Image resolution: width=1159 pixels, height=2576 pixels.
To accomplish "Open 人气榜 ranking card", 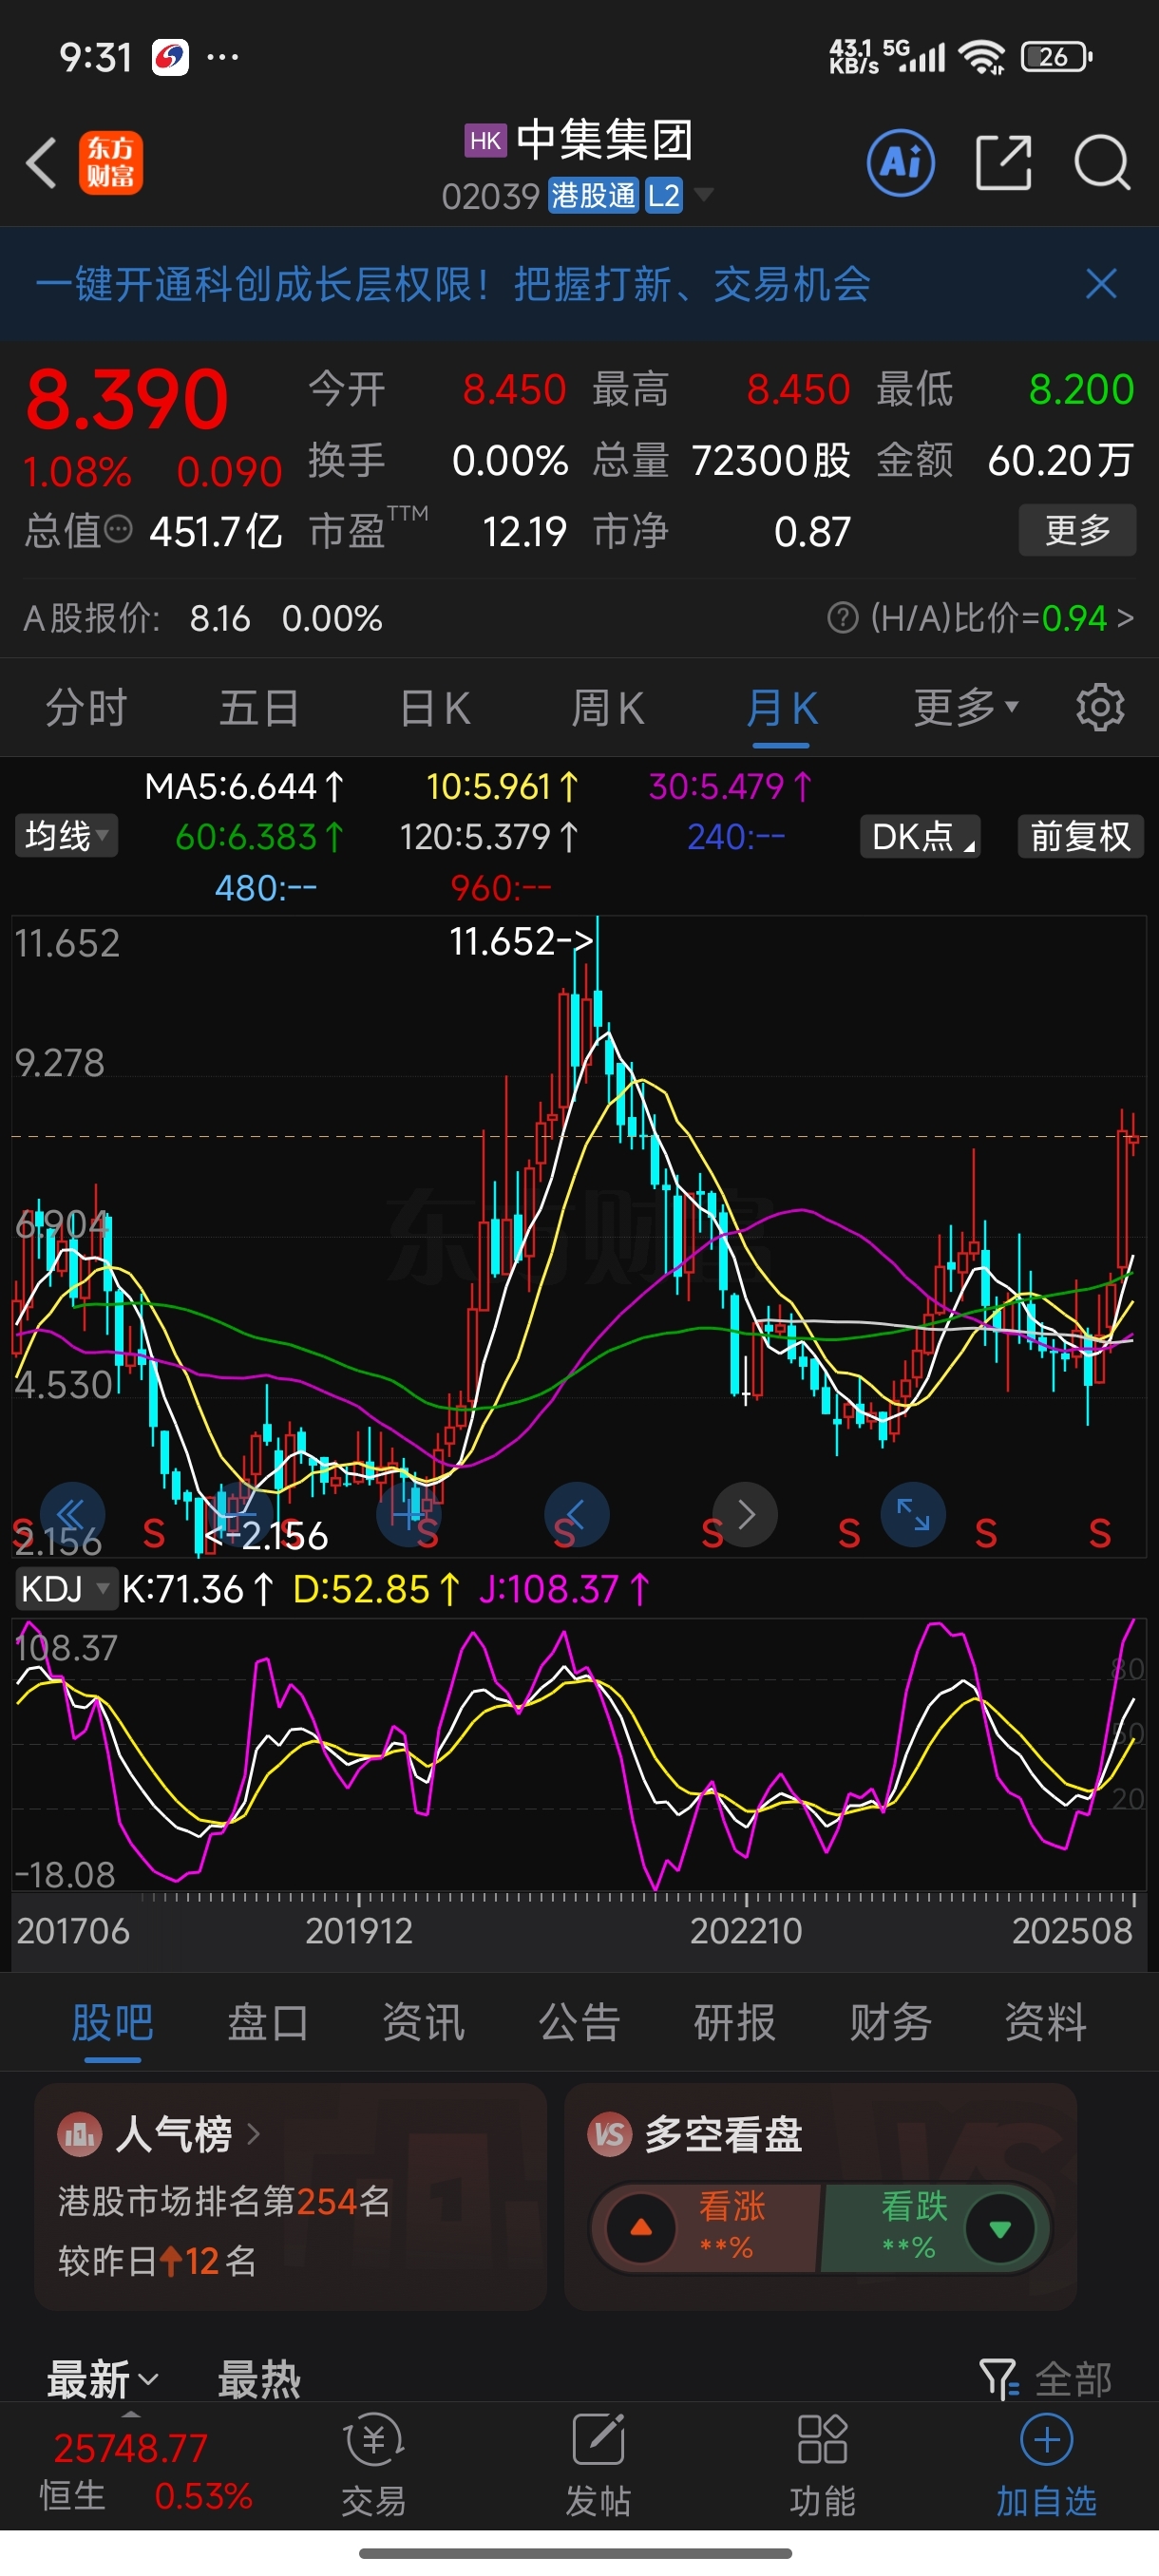I will pyautogui.click(x=290, y=2196).
